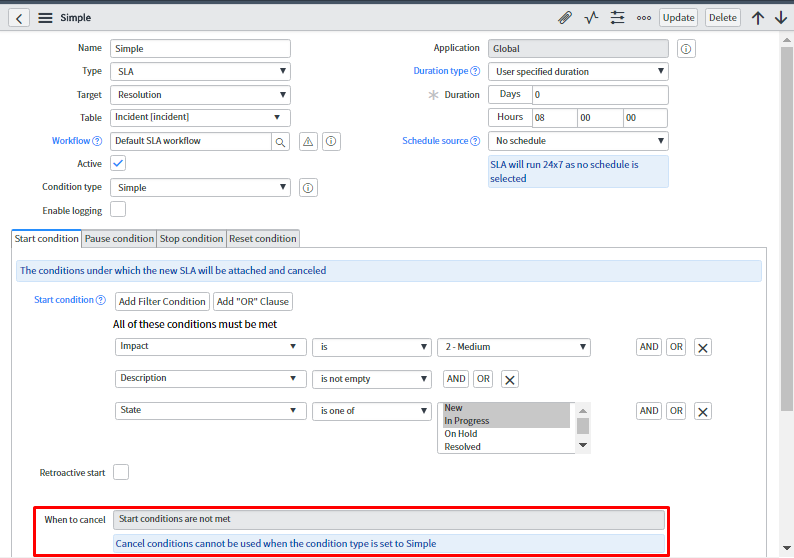Click the Schedule source link label
Image resolution: width=794 pixels, height=558 pixels.
[x=435, y=141]
